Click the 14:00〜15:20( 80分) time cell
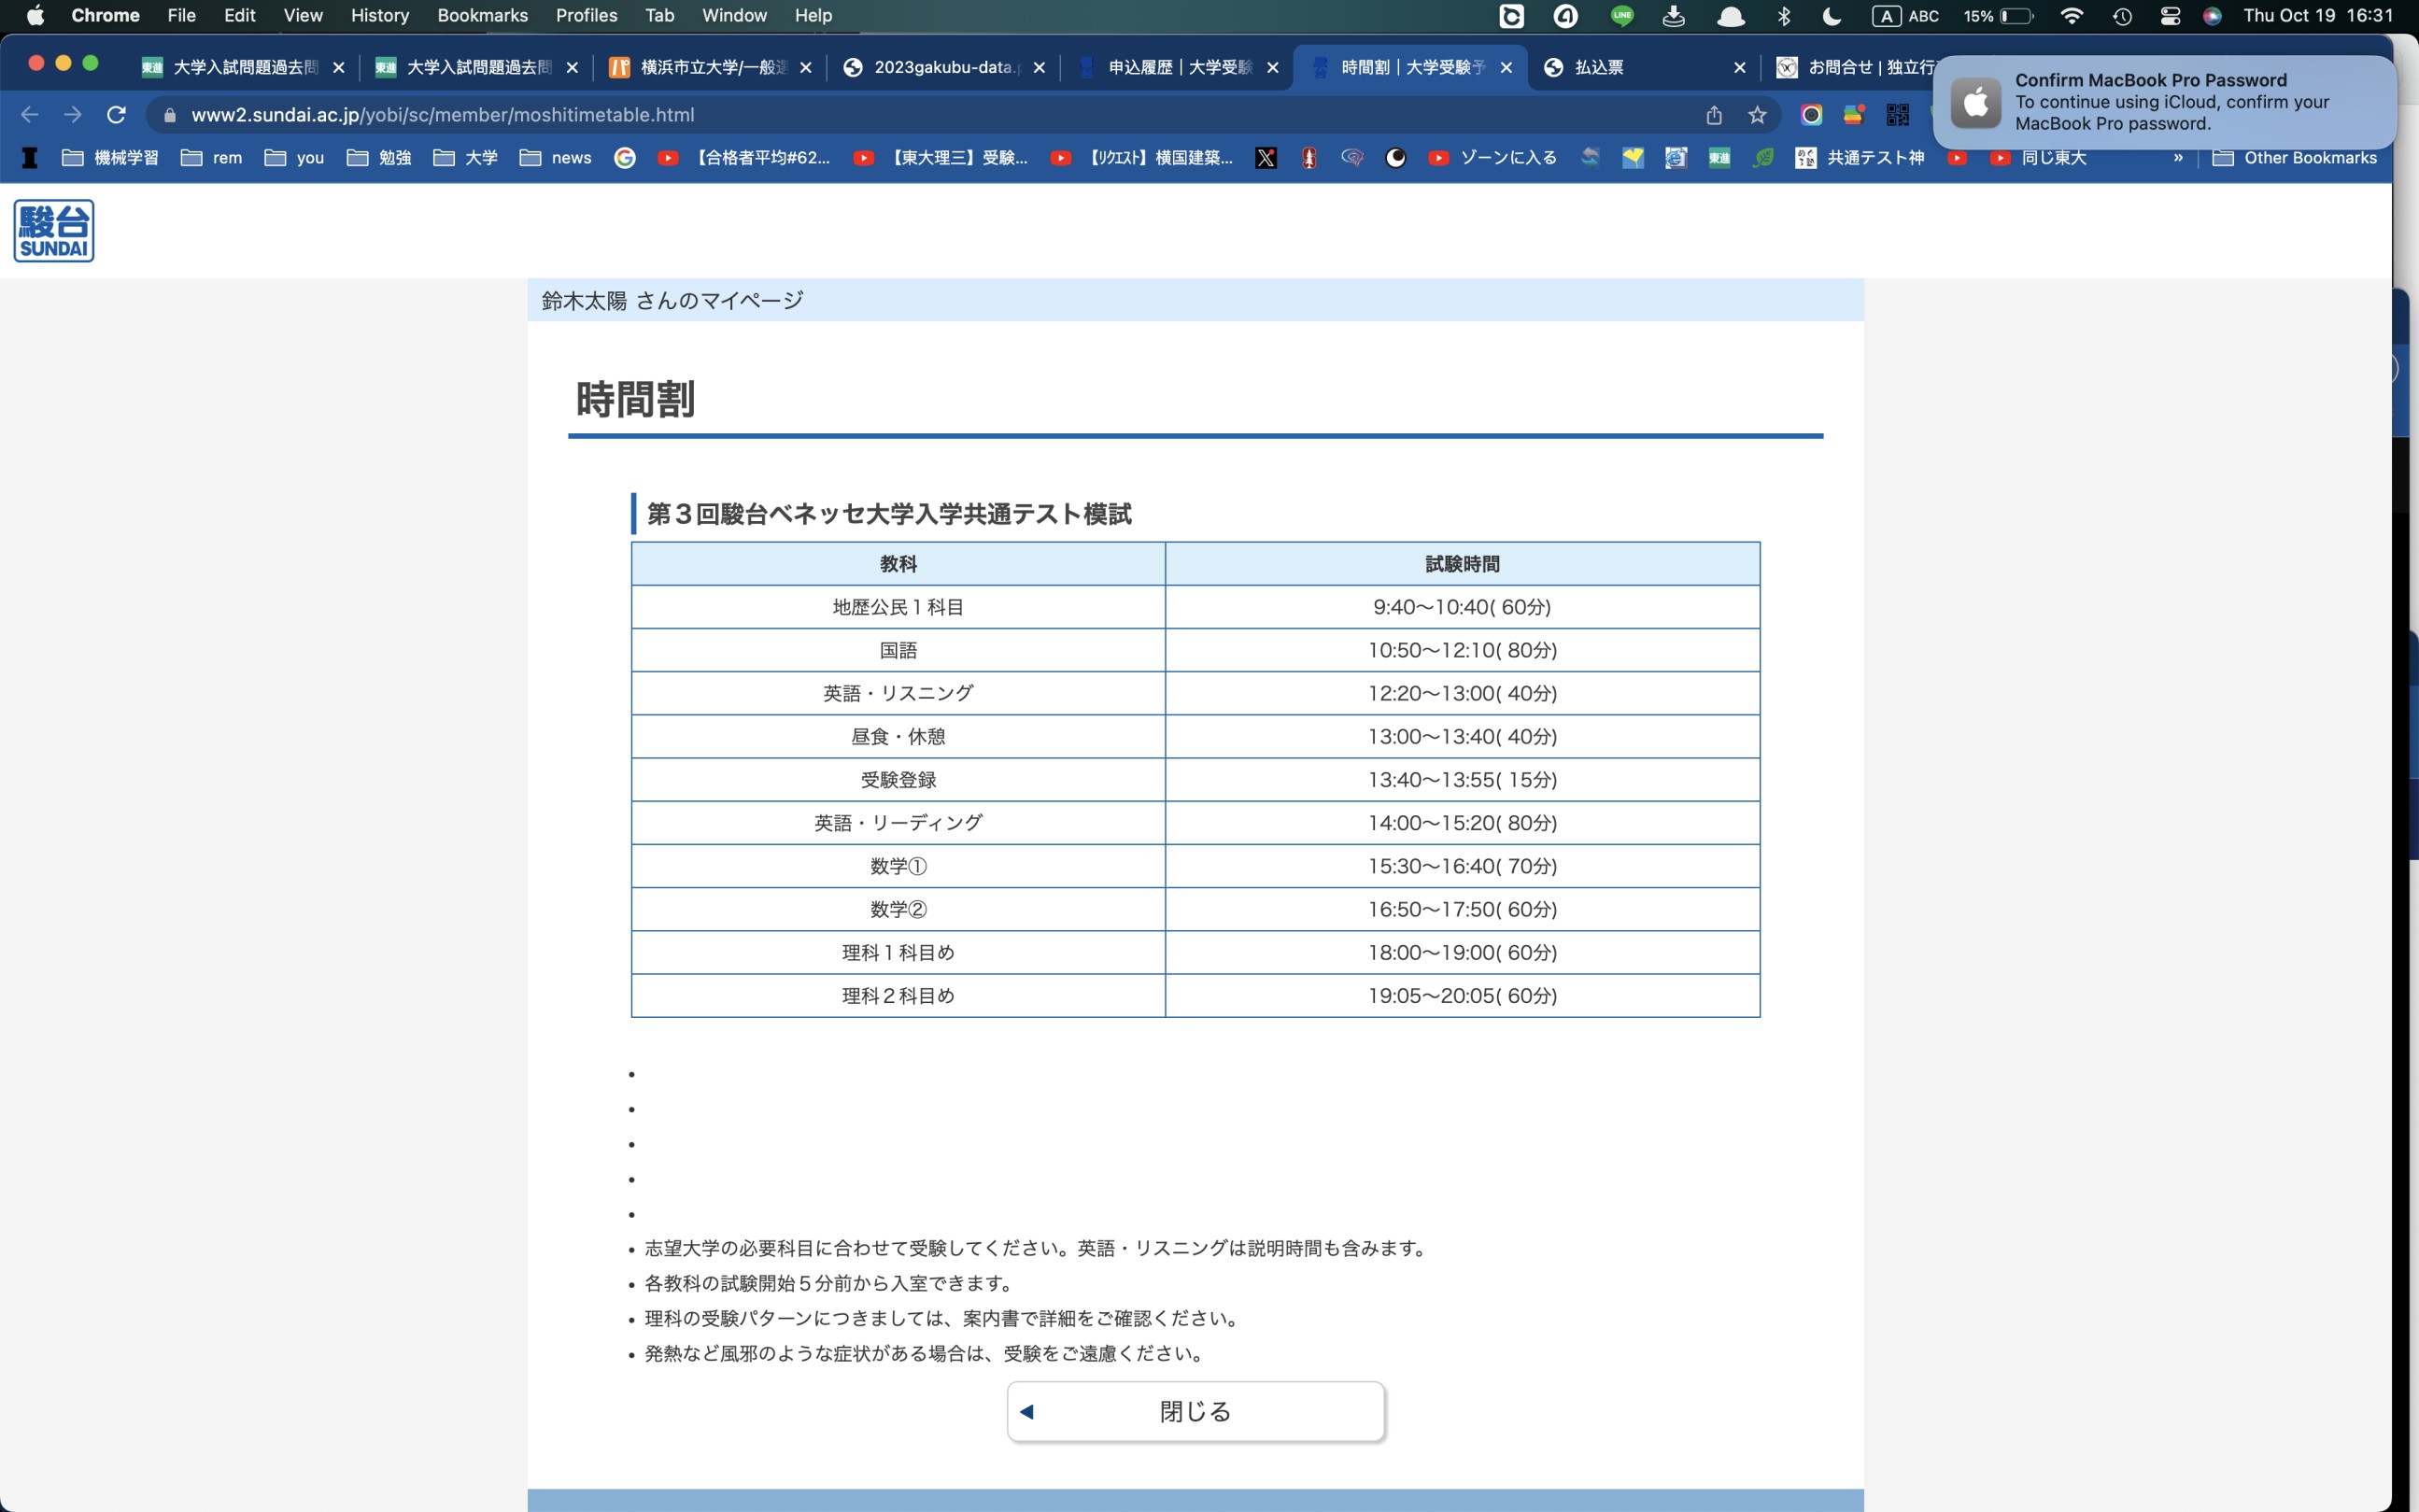The height and width of the screenshot is (1512, 2419). click(x=1462, y=823)
